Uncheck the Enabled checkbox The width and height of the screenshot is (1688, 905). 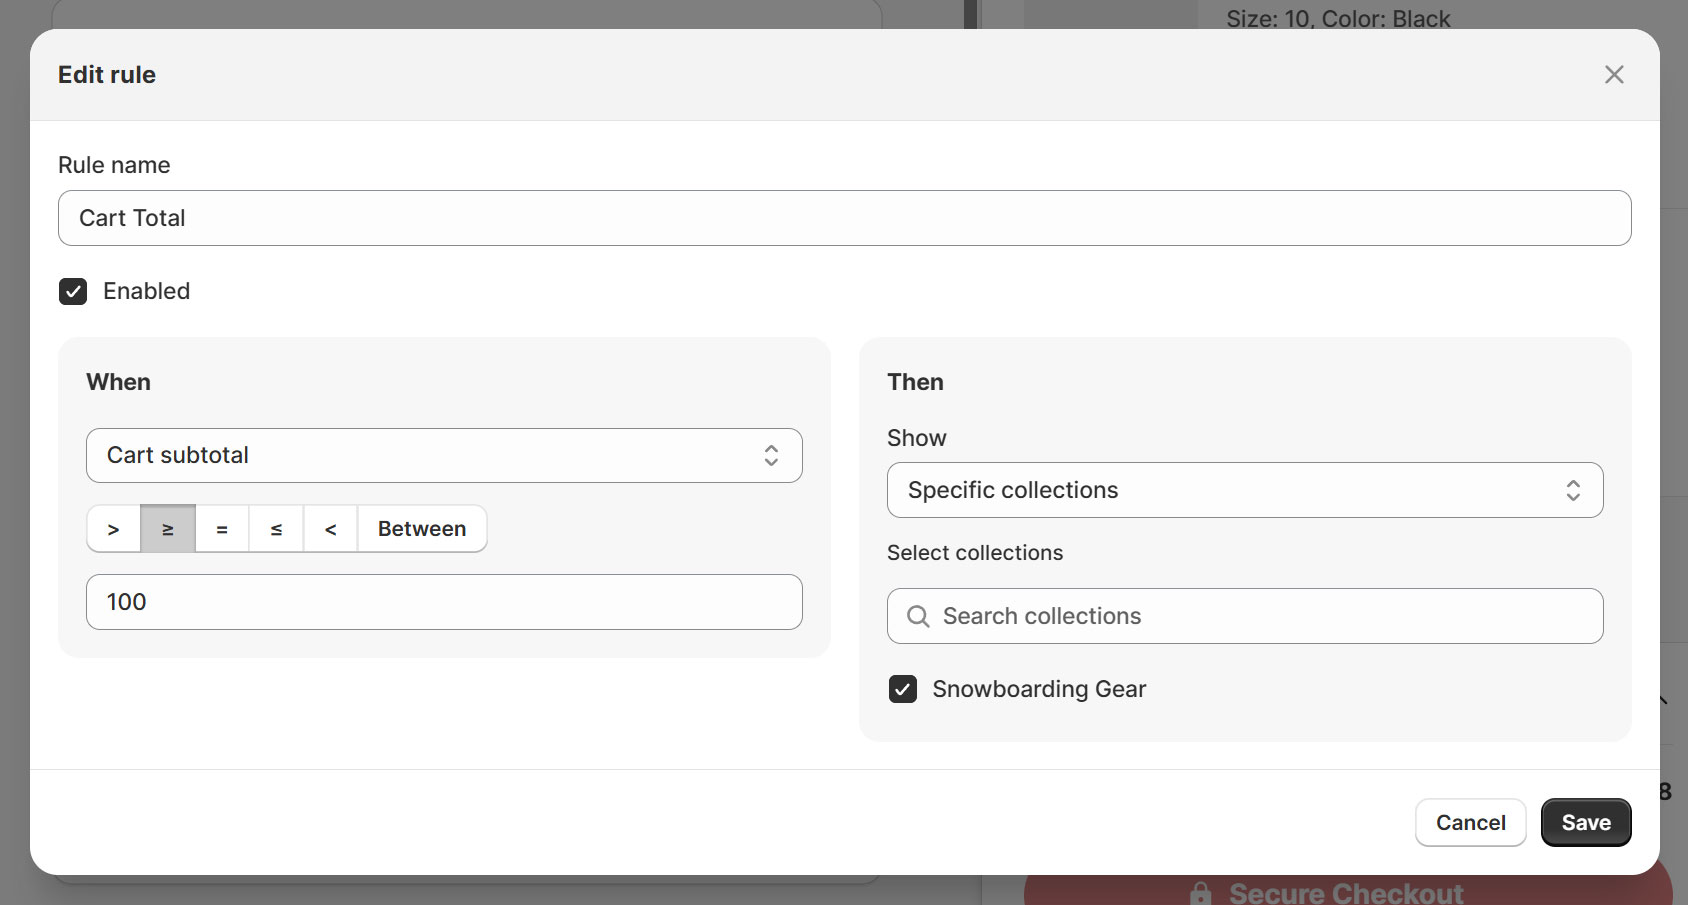(73, 291)
